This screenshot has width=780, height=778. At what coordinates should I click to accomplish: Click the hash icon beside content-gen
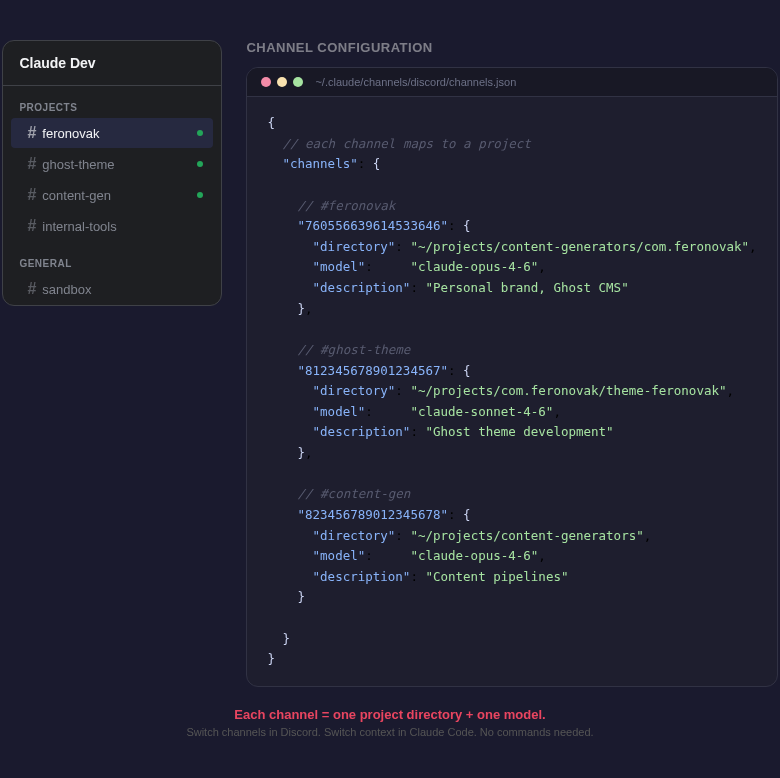(32, 194)
